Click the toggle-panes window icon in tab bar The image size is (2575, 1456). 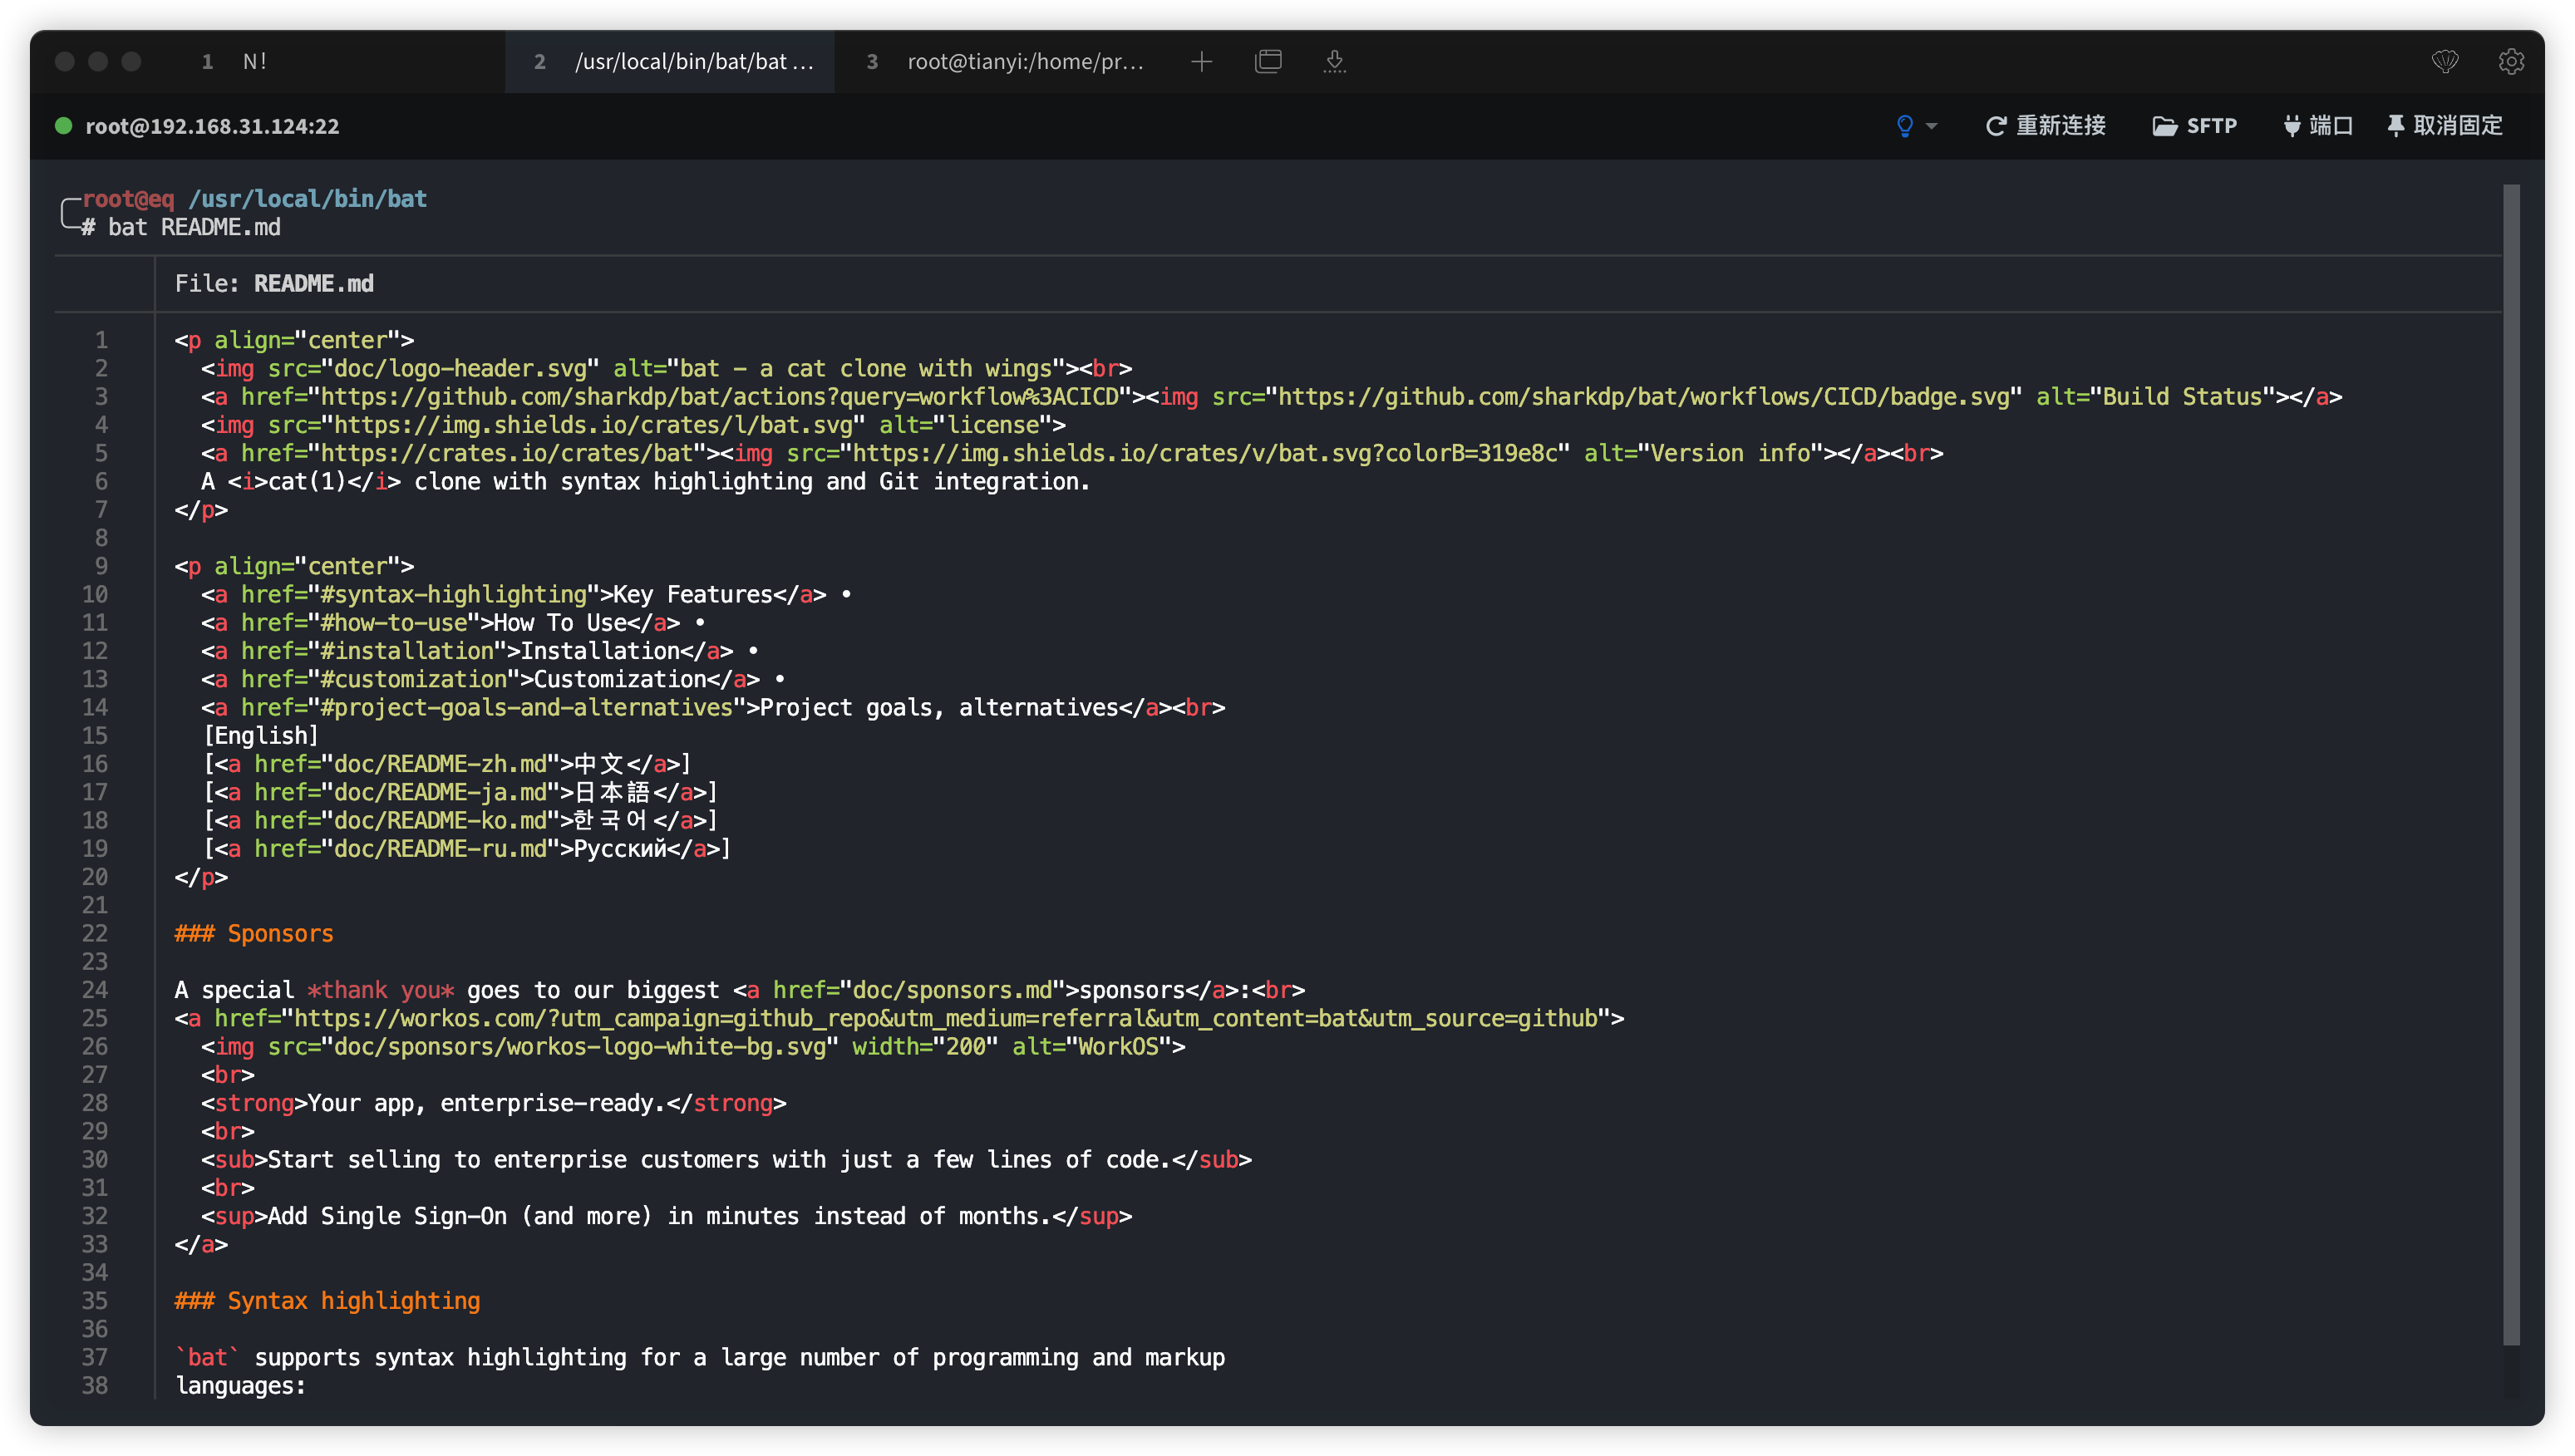pyautogui.click(x=1268, y=62)
